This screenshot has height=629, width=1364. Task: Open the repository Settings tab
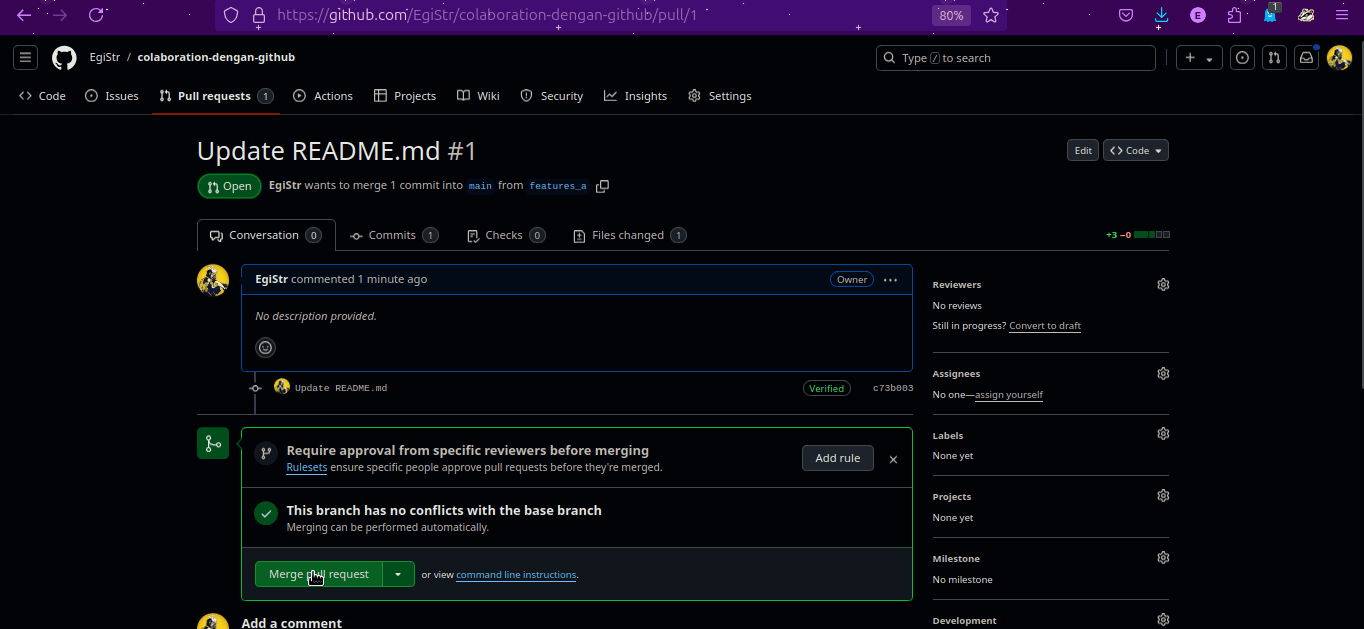(719, 96)
